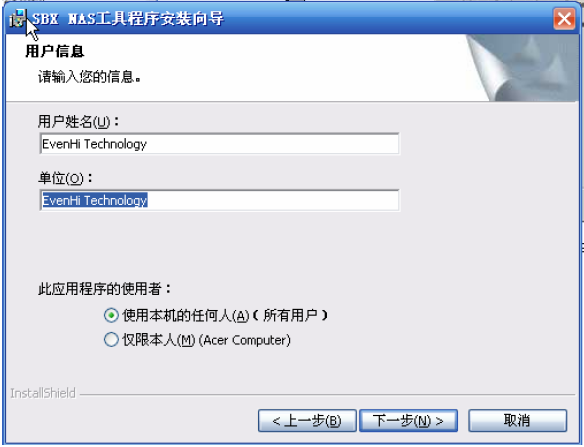The width and height of the screenshot is (584, 447).
Task: Click the SBX NAS工具程序安装向导 title bar
Action: [291, 19]
